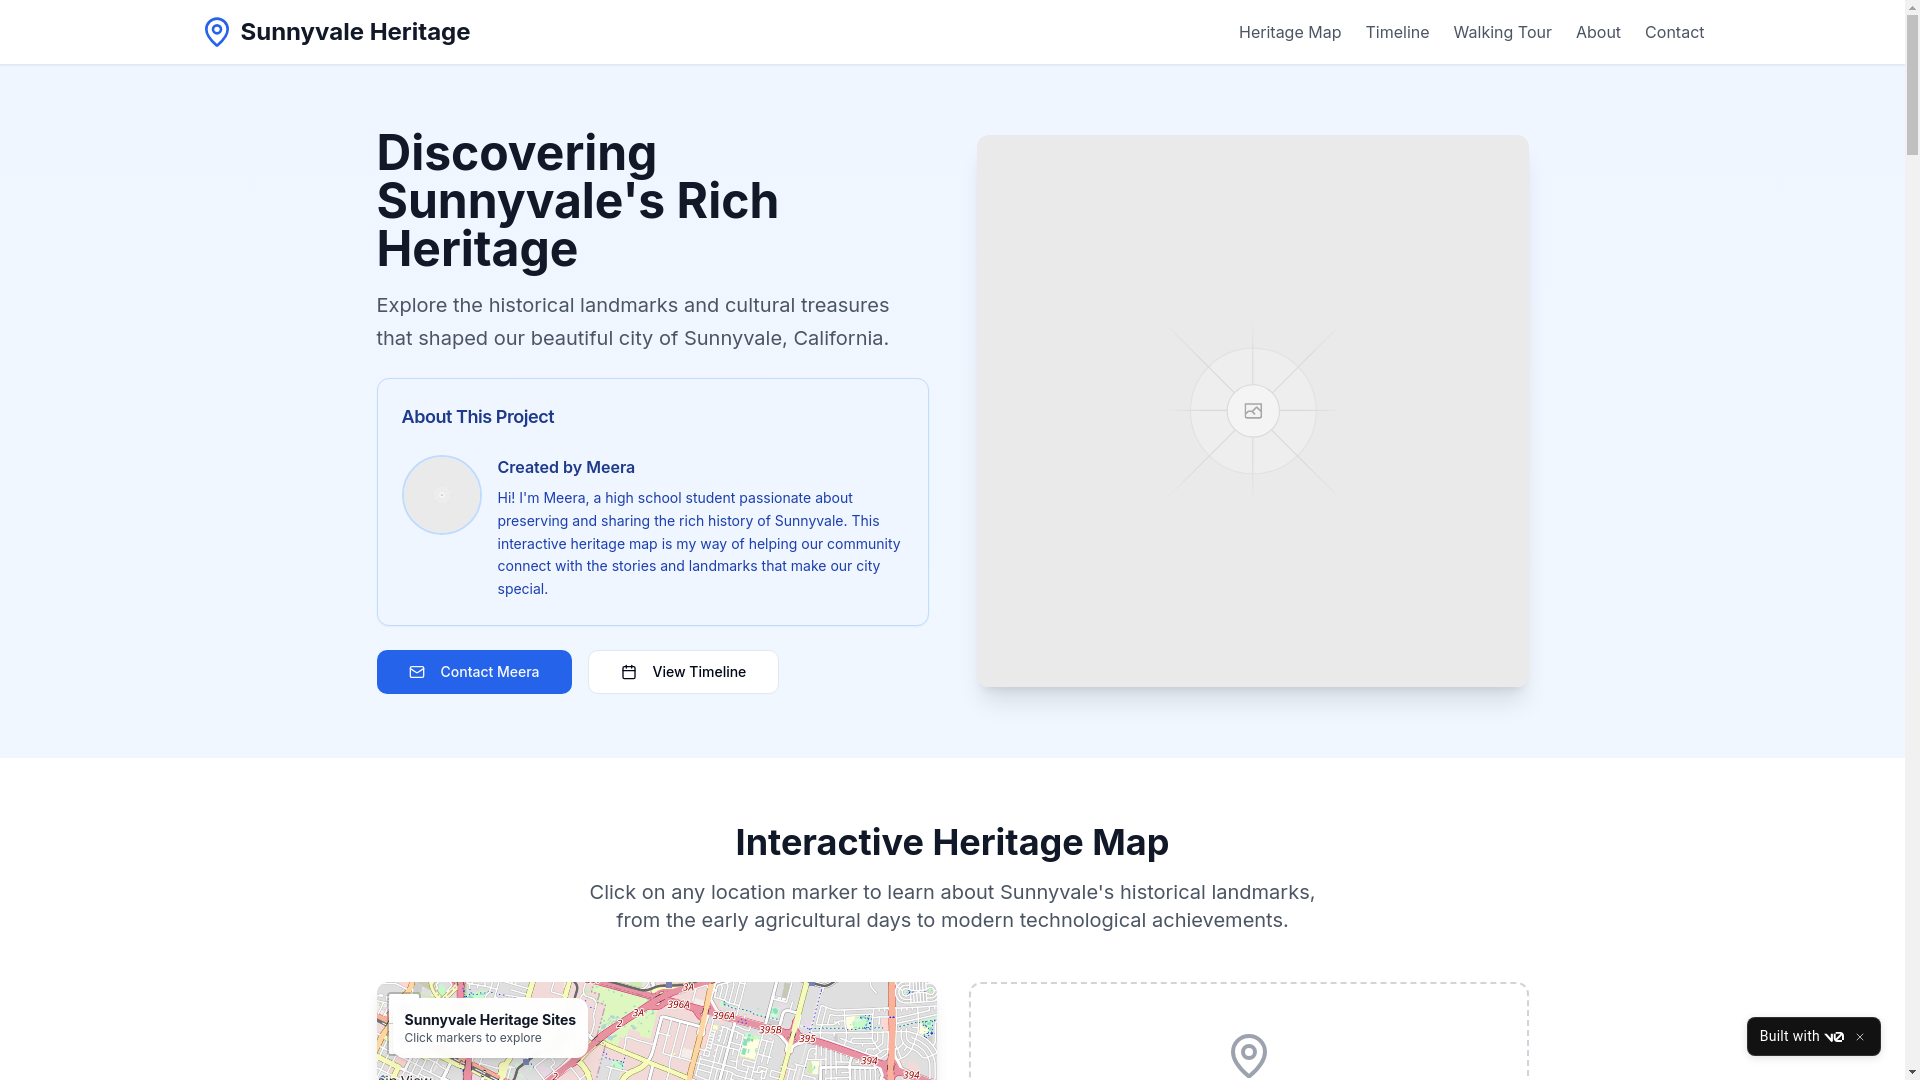Click 'Click markers to explore' caption
Screen dimensions: 1920x1080
pyautogui.click(x=472, y=1038)
